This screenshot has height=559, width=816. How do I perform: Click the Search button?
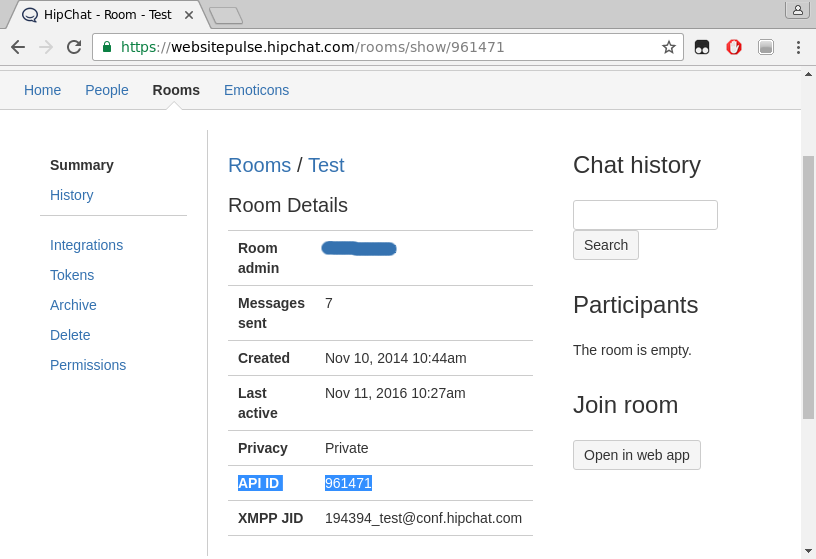pyautogui.click(x=606, y=245)
